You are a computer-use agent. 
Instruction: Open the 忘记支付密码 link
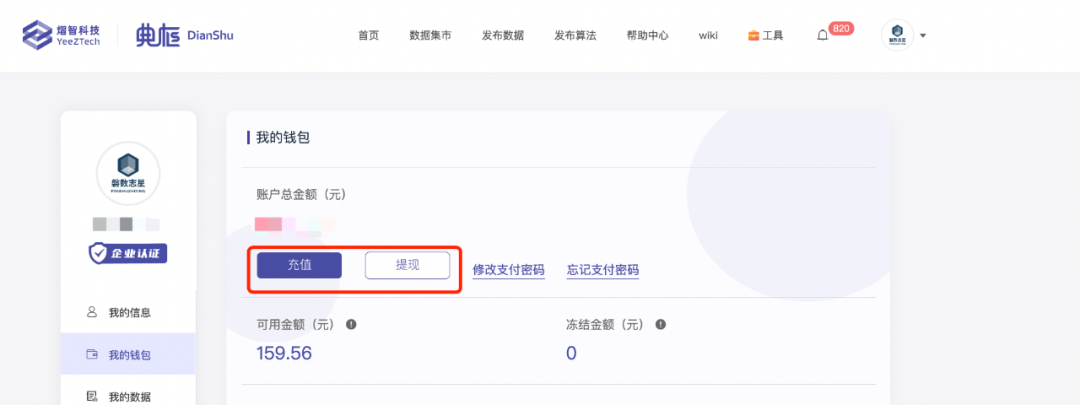(x=603, y=269)
